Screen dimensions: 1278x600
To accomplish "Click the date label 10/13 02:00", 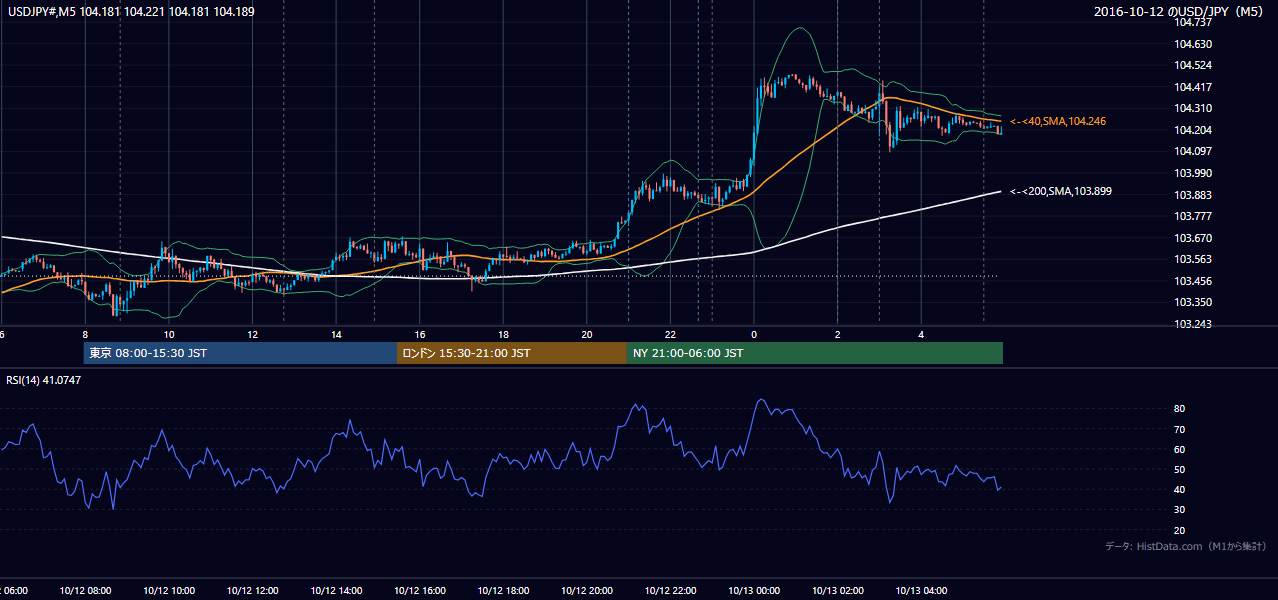I will point(837,591).
